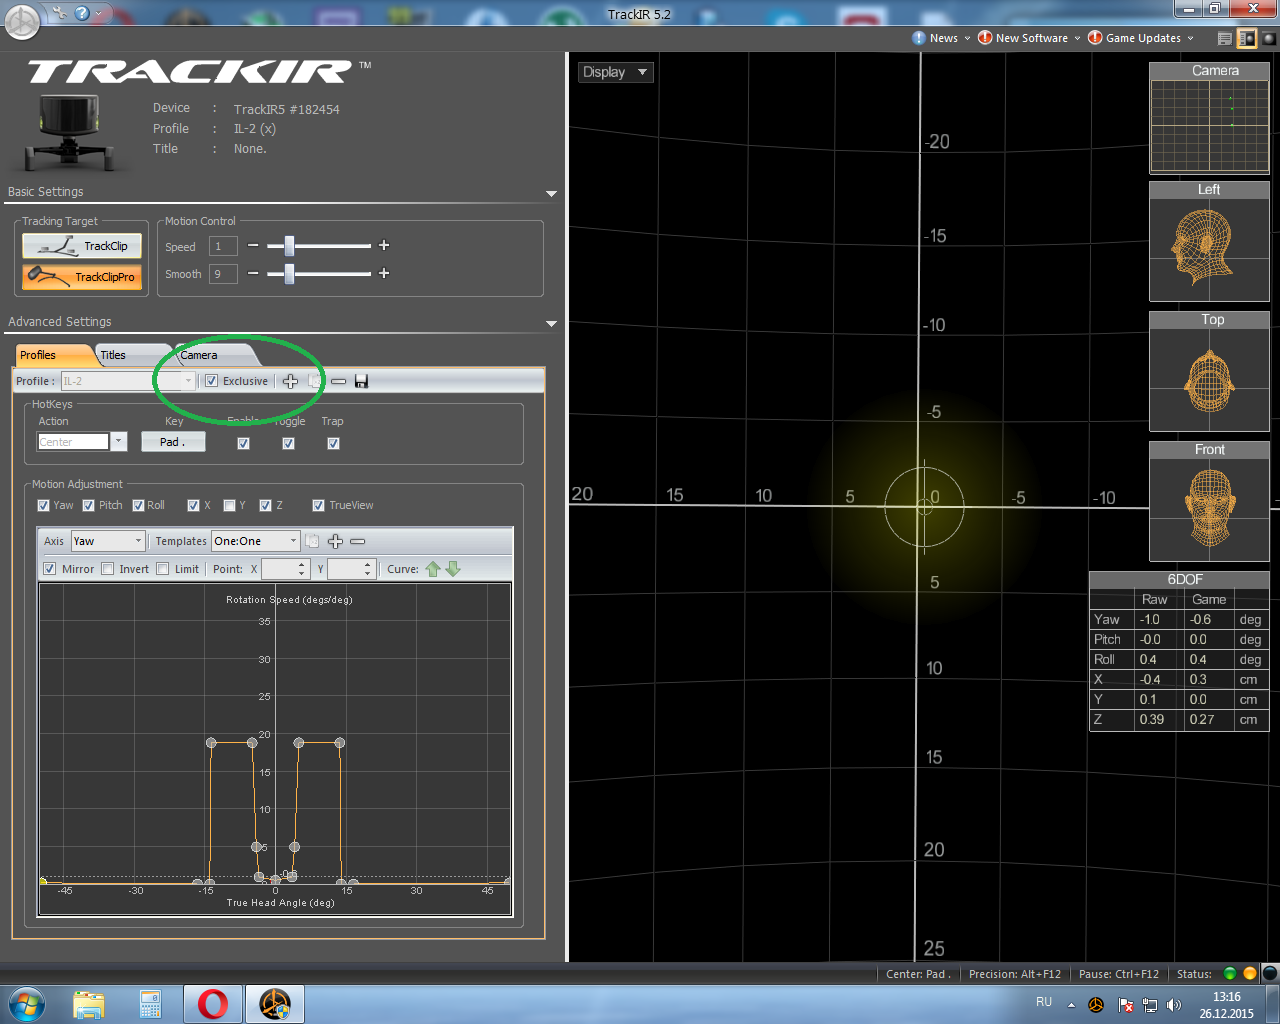Screen dimensions: 1280x1024
Task: Toggle the Roll axis checkbox
Action: point(138,505)
